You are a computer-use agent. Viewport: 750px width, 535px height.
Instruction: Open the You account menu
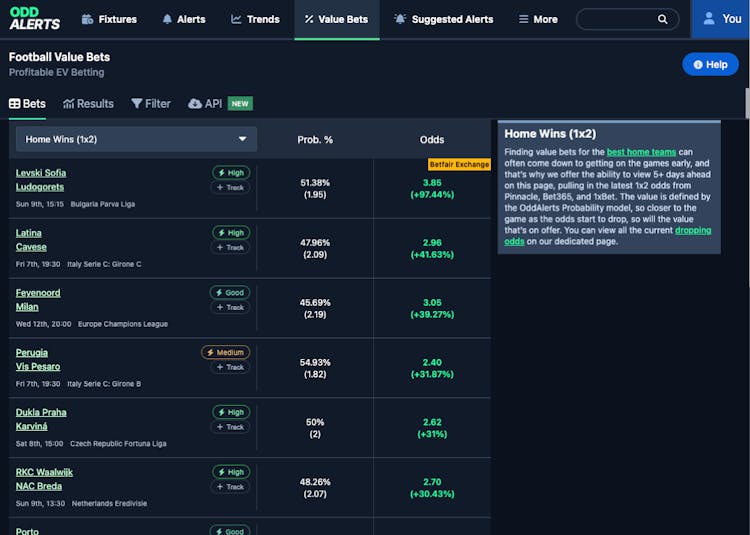click(x=721, y=19)
